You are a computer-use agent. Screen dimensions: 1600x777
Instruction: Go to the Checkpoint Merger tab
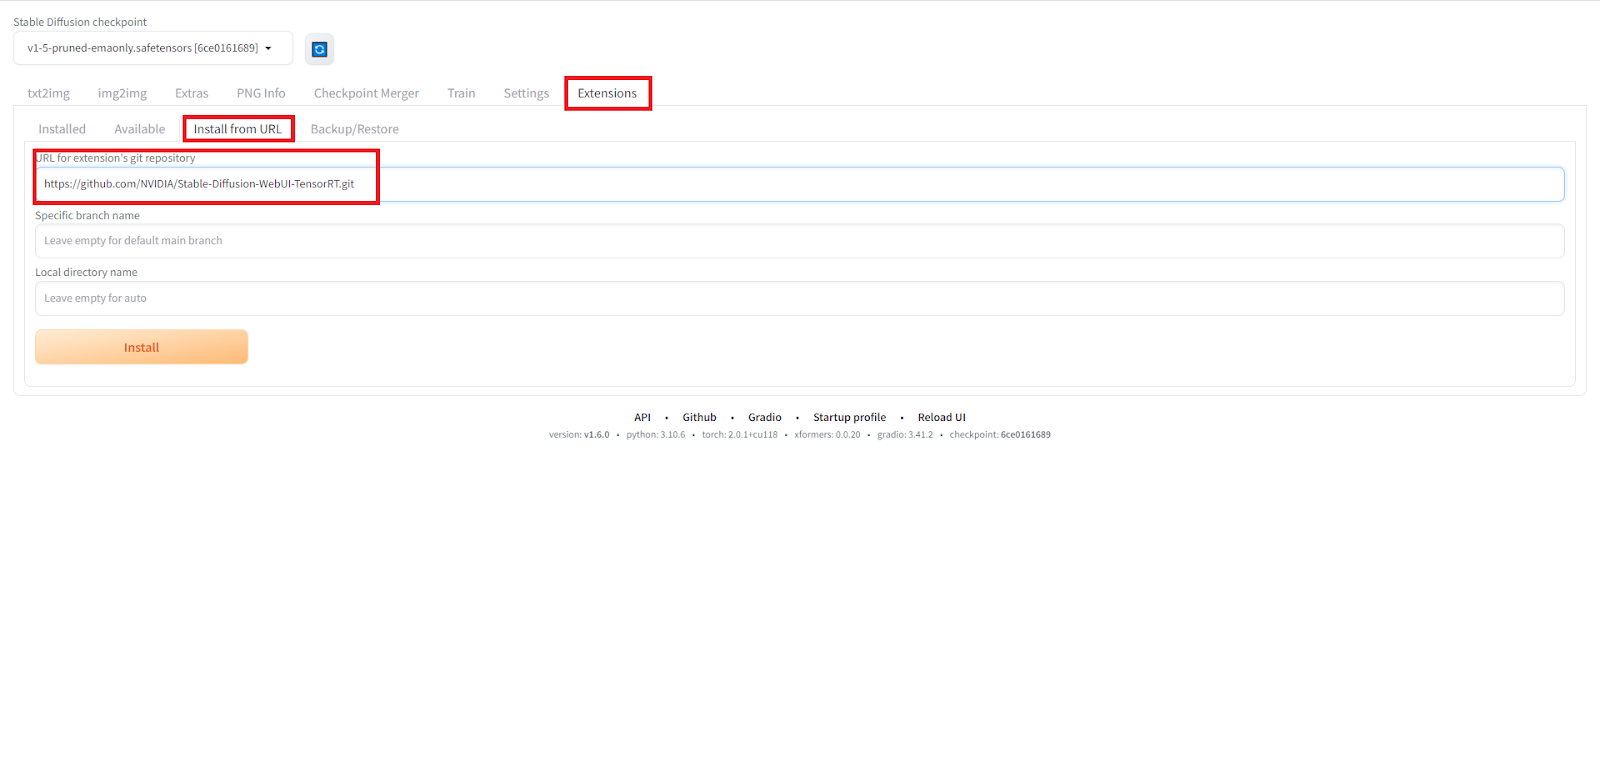tap(366, 93)
